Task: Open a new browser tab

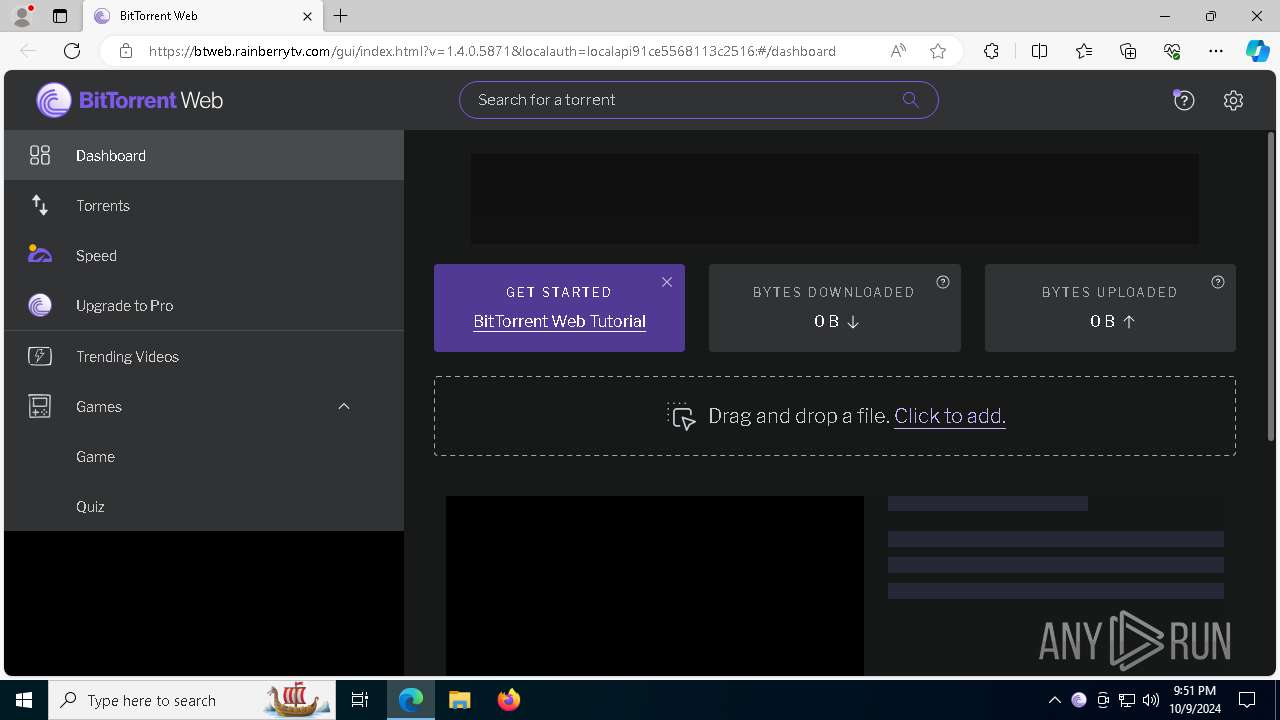Action: [x=341, y=16]
